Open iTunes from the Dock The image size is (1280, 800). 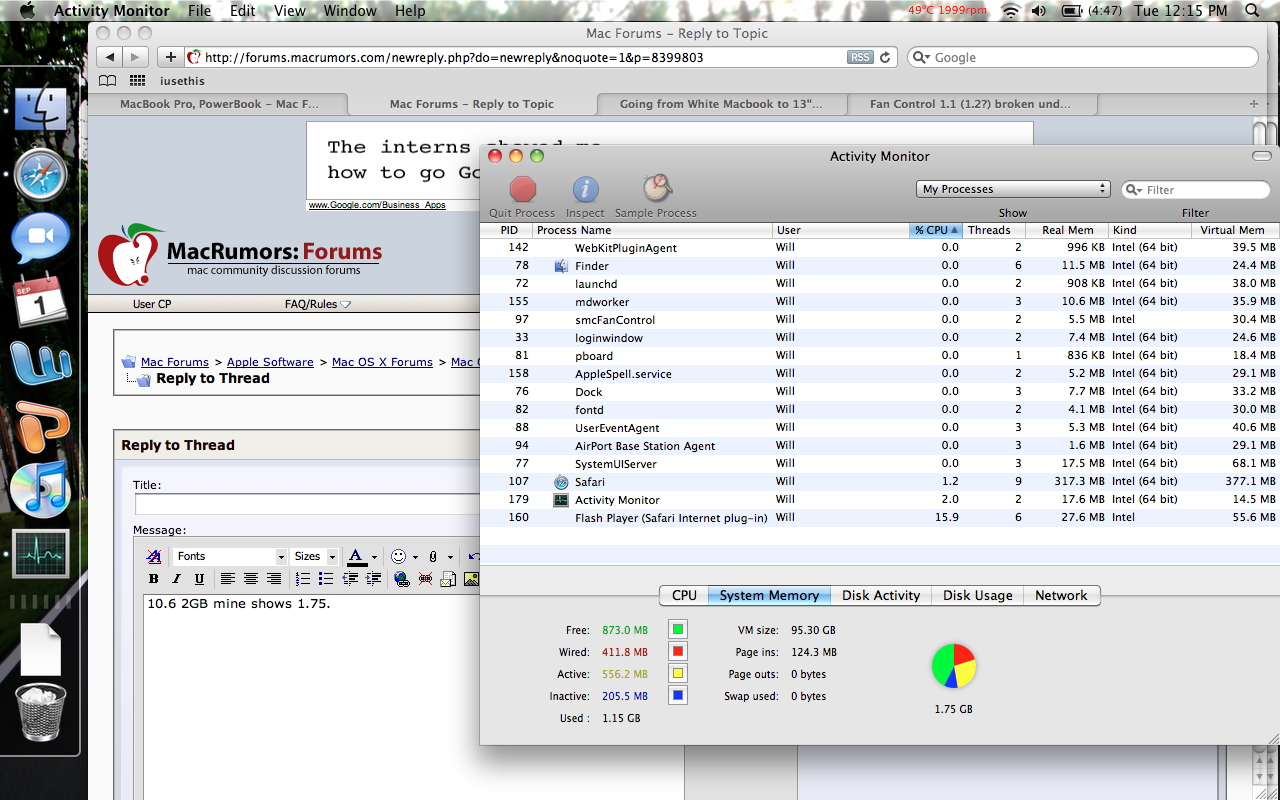tap(40, 489)
